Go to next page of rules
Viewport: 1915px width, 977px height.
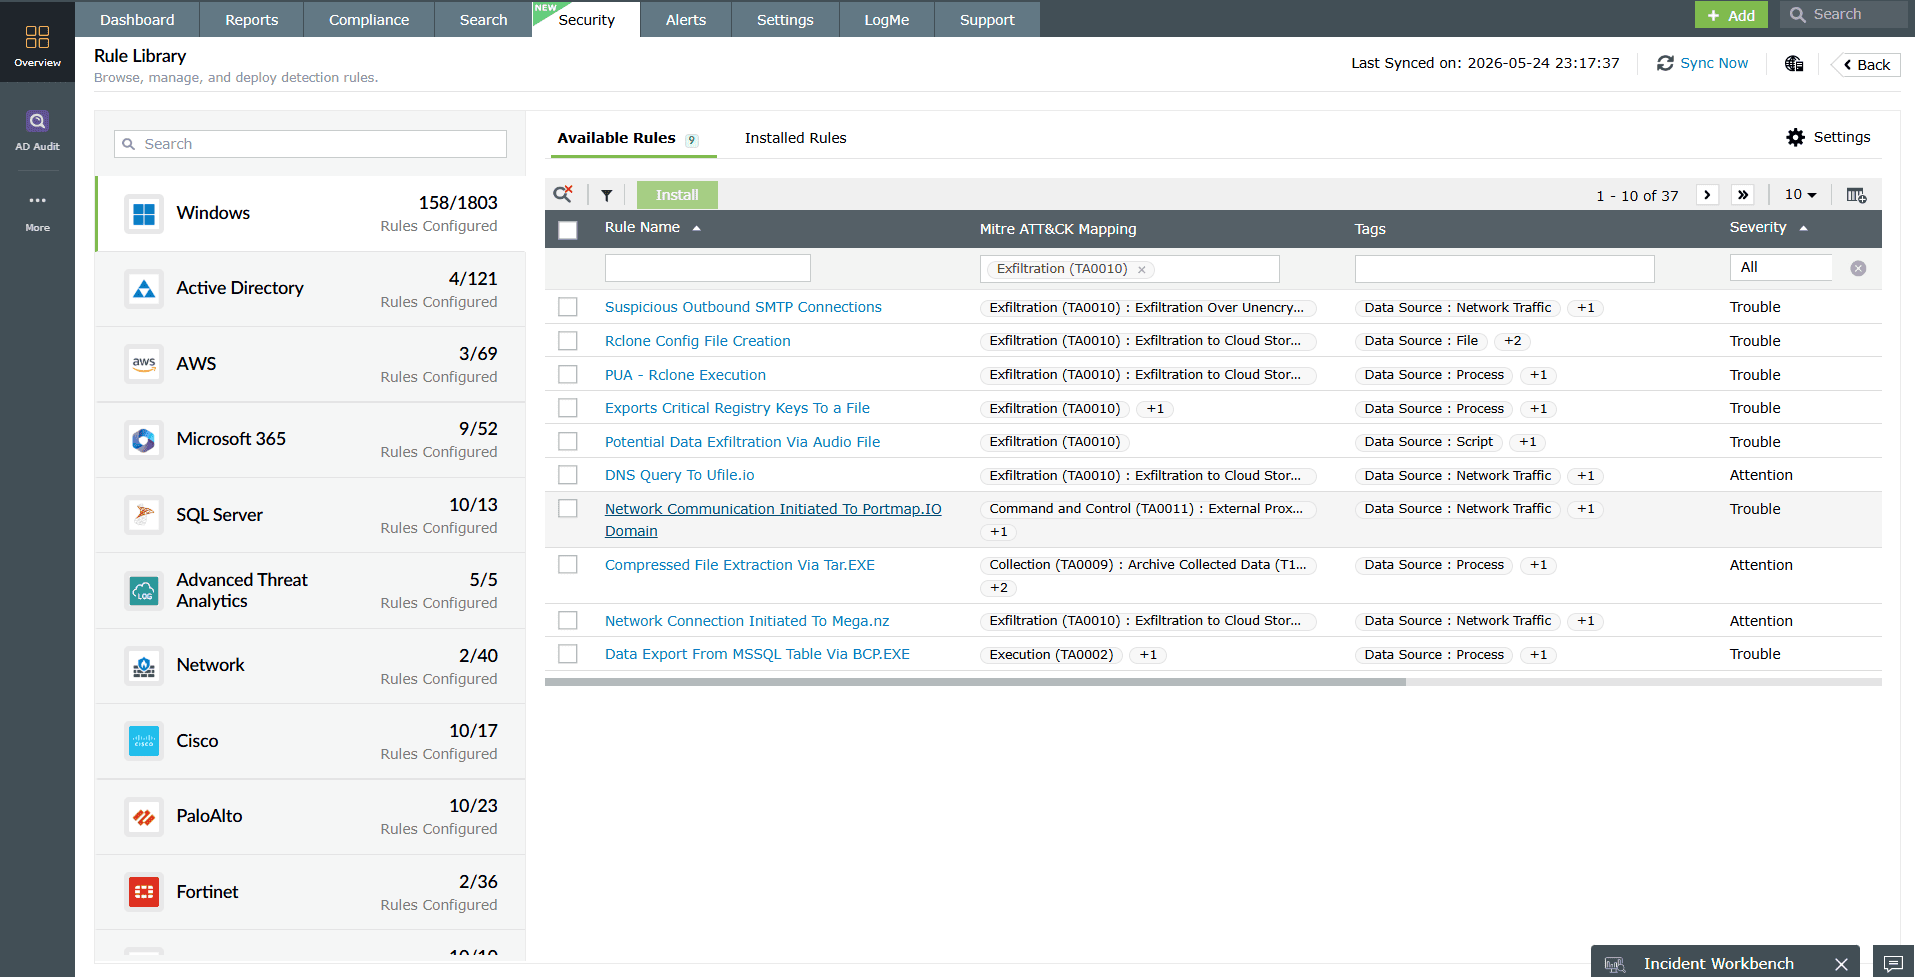click(1707, 195)
